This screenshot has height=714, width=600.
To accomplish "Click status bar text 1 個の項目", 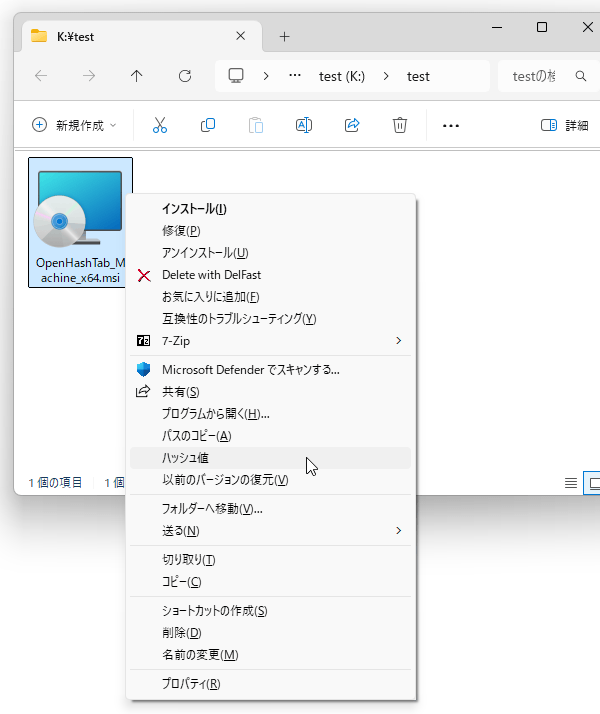I will [x=55, y=483].
